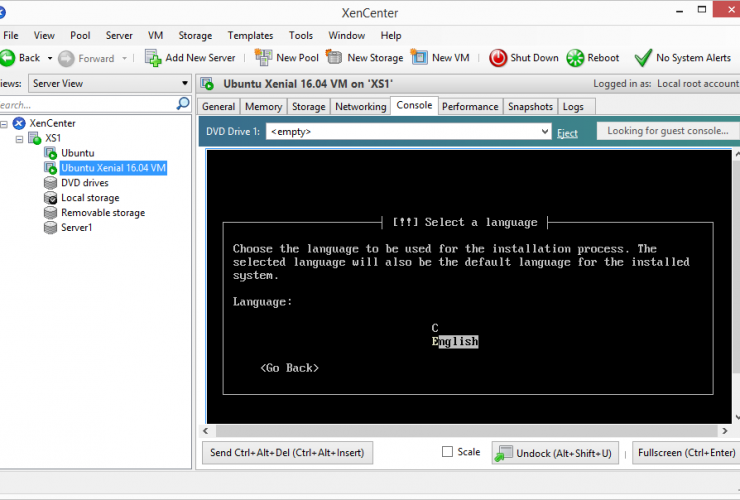Screen dimensions: 740x500
Task: Open the No System Alerts indicator
Action: coord(643,58)
